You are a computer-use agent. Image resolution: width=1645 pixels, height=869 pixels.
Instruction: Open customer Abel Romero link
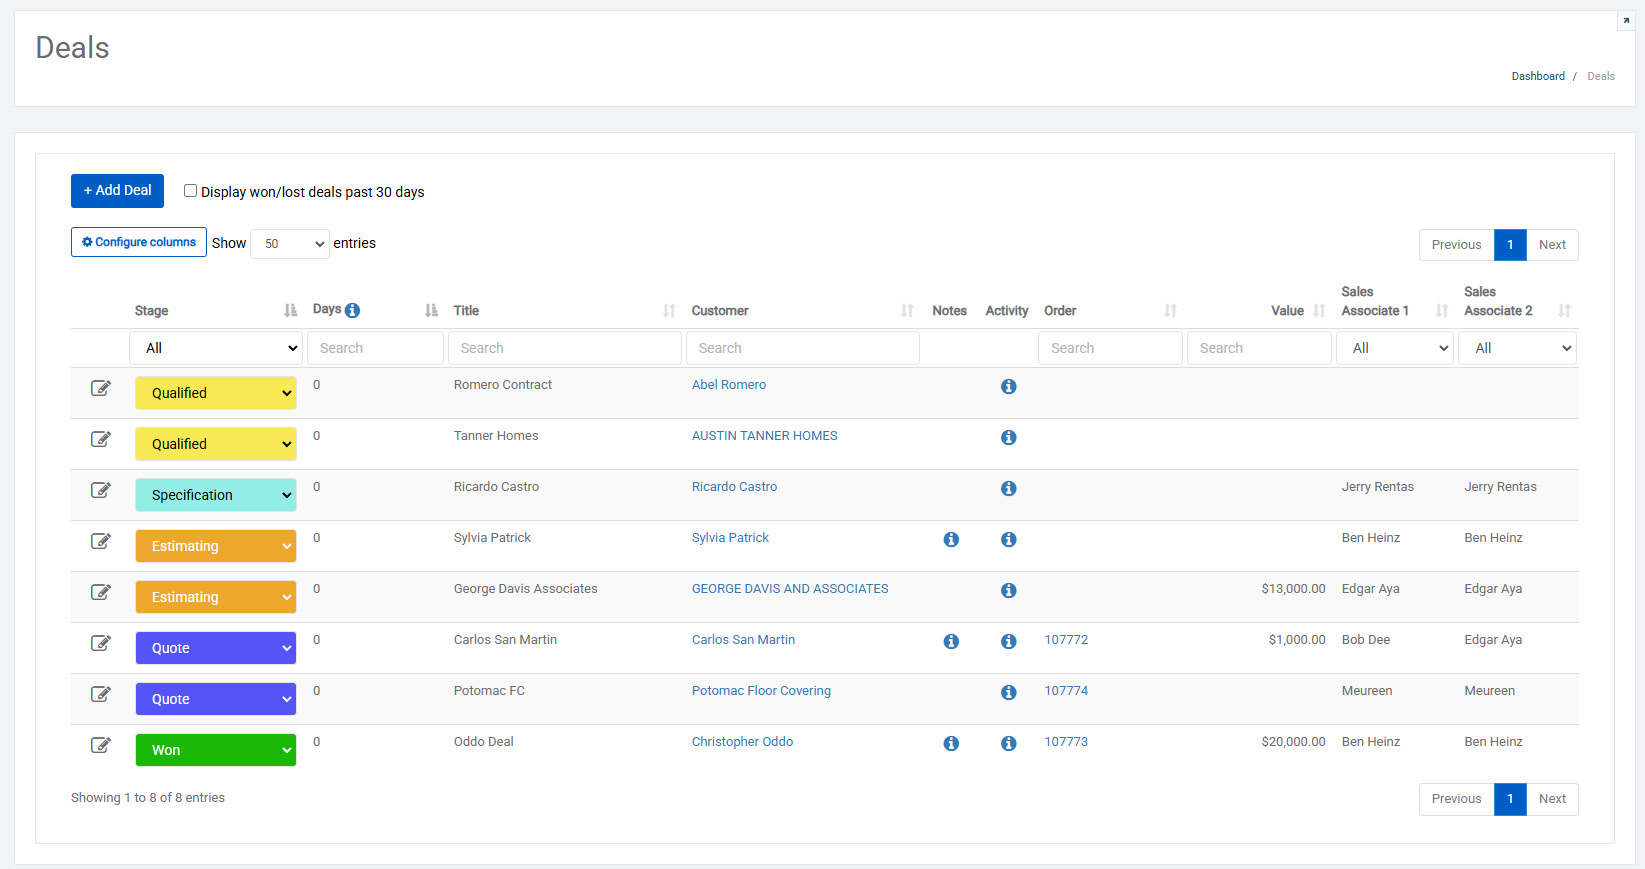[x=729, y=385]
